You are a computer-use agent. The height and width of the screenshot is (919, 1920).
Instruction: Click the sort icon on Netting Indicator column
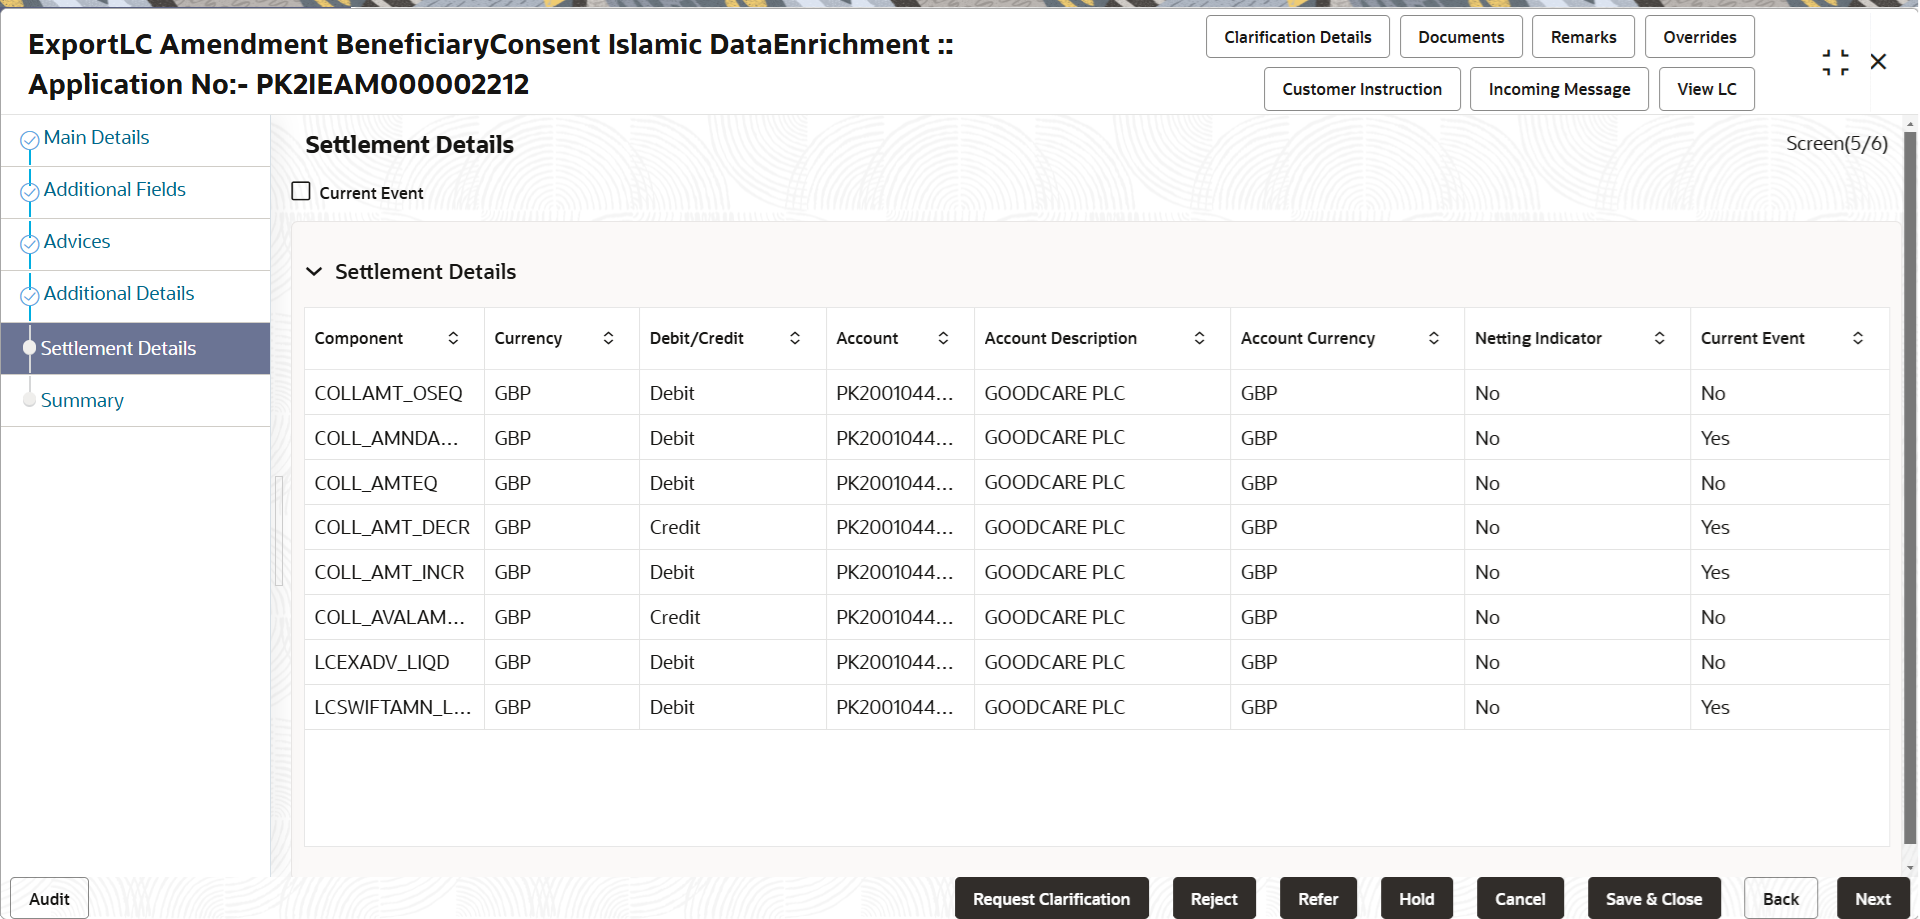click(x=1660, y=338)
